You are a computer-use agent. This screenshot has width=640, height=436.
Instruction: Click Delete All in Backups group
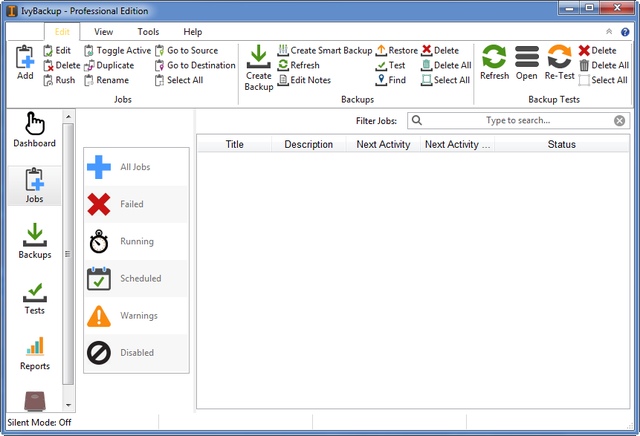pos(446,65)
